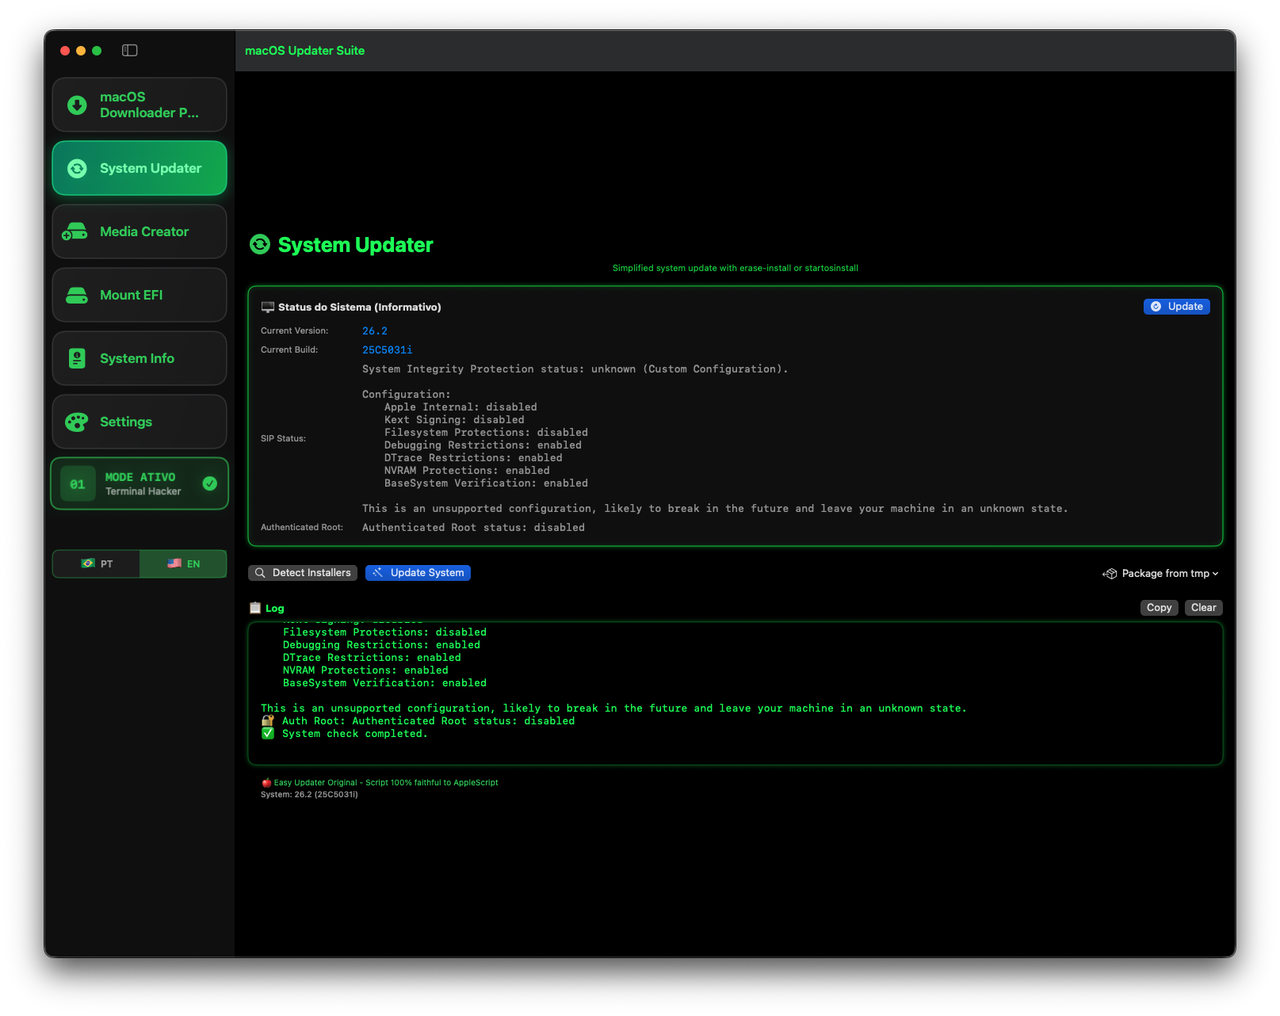Click the package box icon near Package from tmp
This screenshot has height=1016, width=1280.
click(x=1110, y=574)
